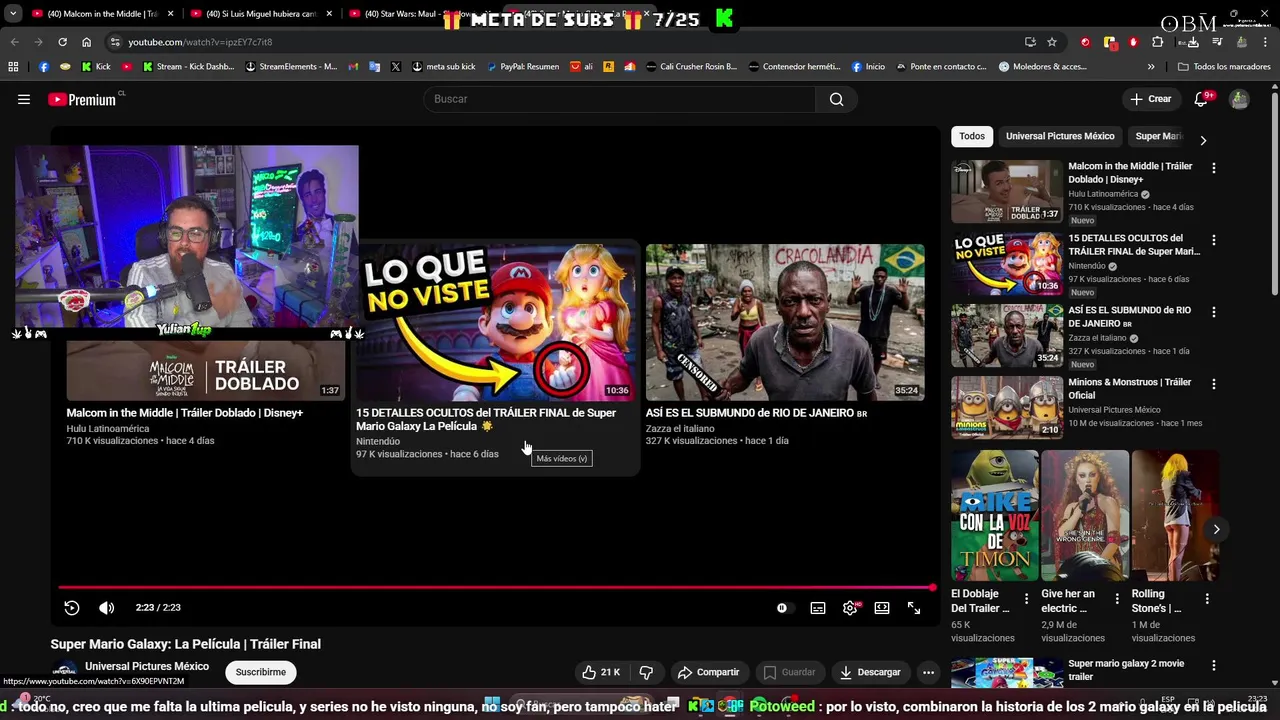Open options for Malcolm in the Middle sidebar video

(1214, 168)
